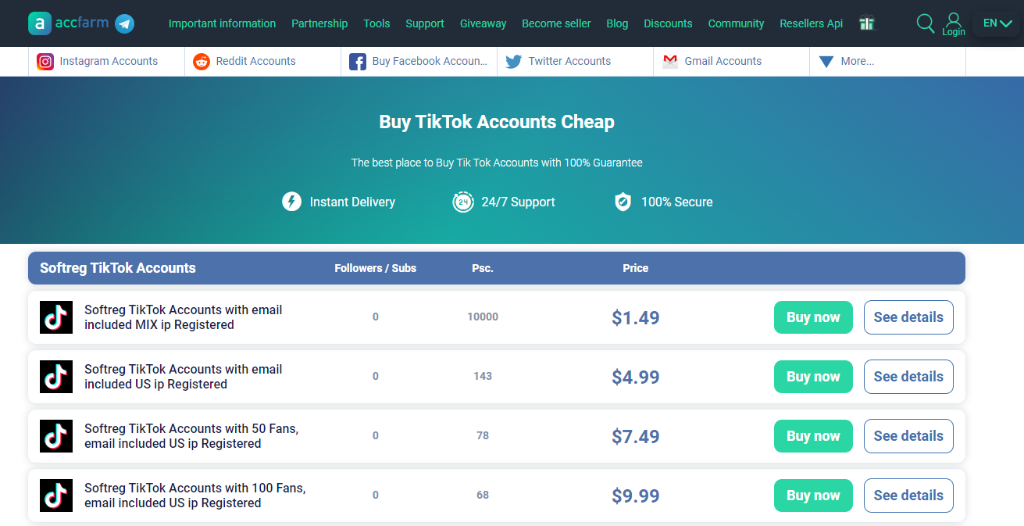Click the Twitter bird icon
The width and height of the screenshot is (1024, 526).
[x=513, y=61]
